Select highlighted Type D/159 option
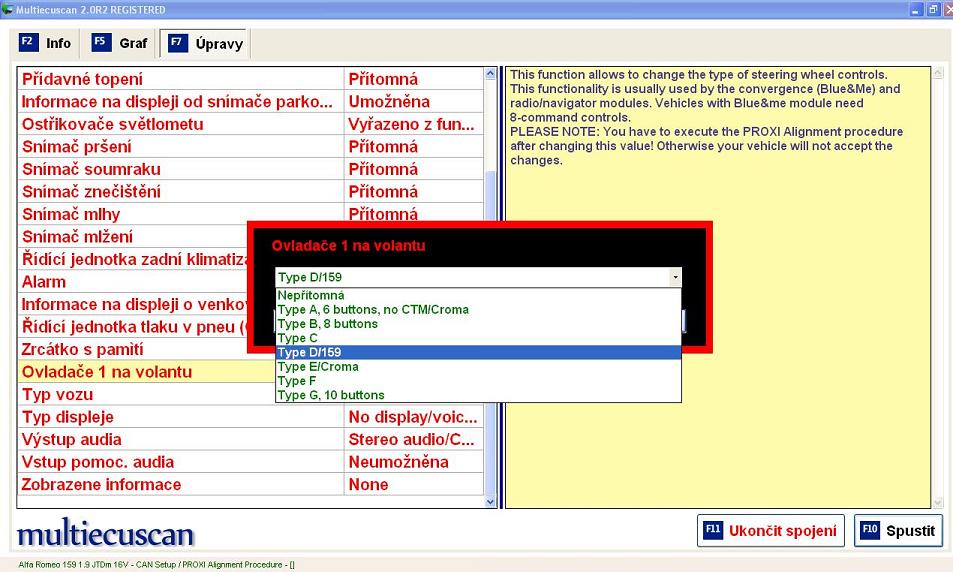This screenshot has height=572, width=953. click(478, 353)
